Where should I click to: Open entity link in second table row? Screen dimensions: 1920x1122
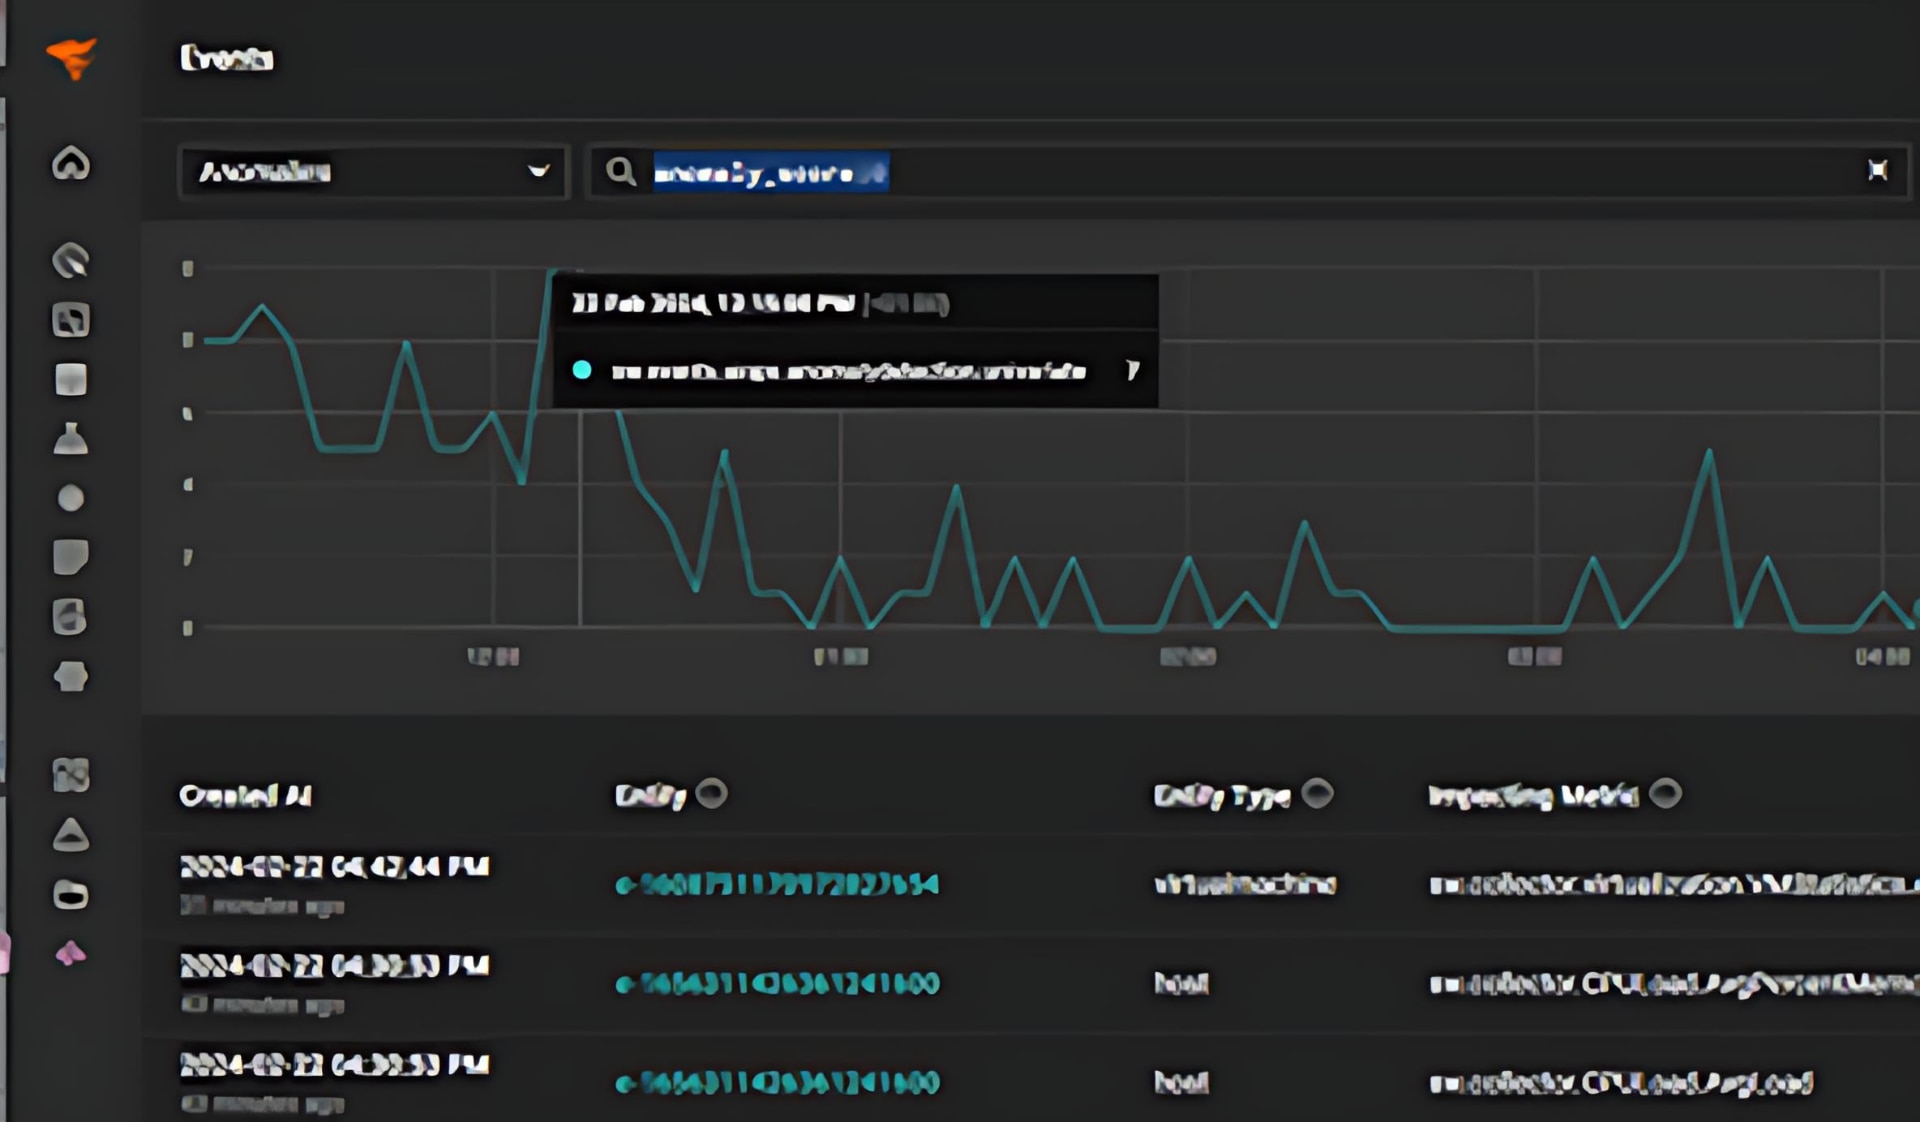[x=778, y=983]
